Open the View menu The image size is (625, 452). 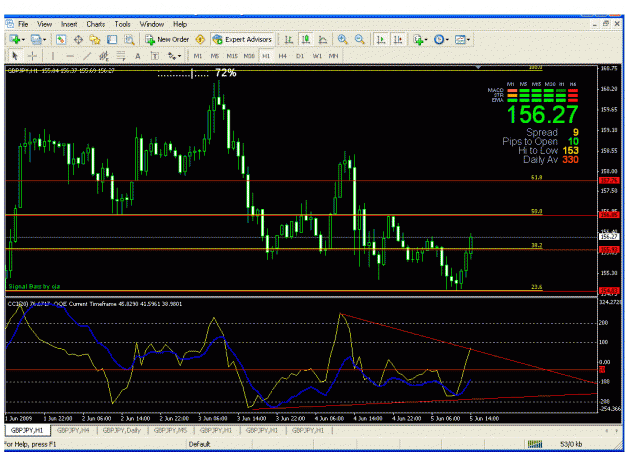click(x=45, y=24)
